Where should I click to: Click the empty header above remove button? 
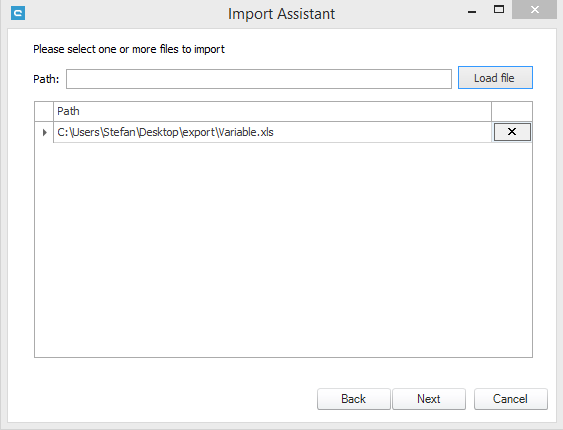[x=512, y=111]
